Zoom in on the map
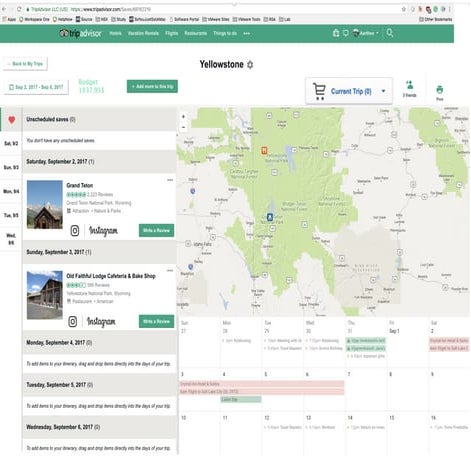This screenshot has height=471, width=471. [183, 117]
